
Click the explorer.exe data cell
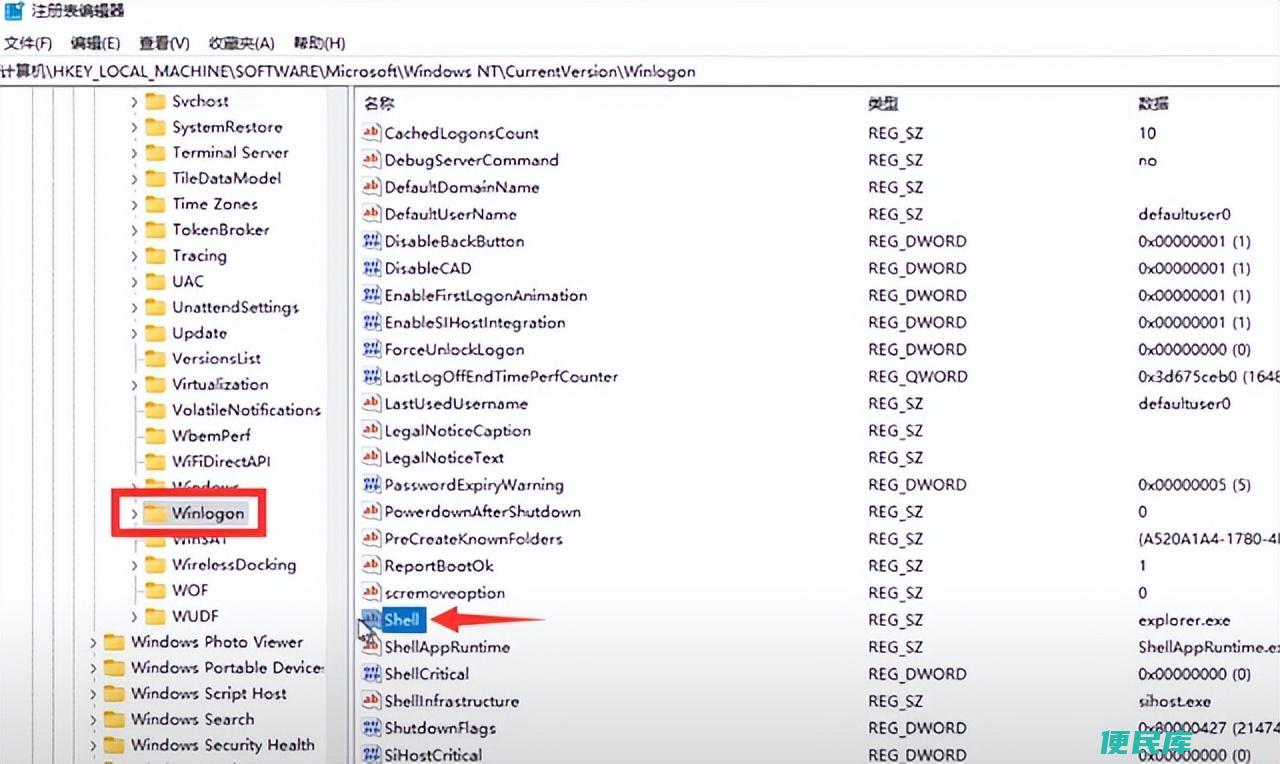(x=1184, y=620)
